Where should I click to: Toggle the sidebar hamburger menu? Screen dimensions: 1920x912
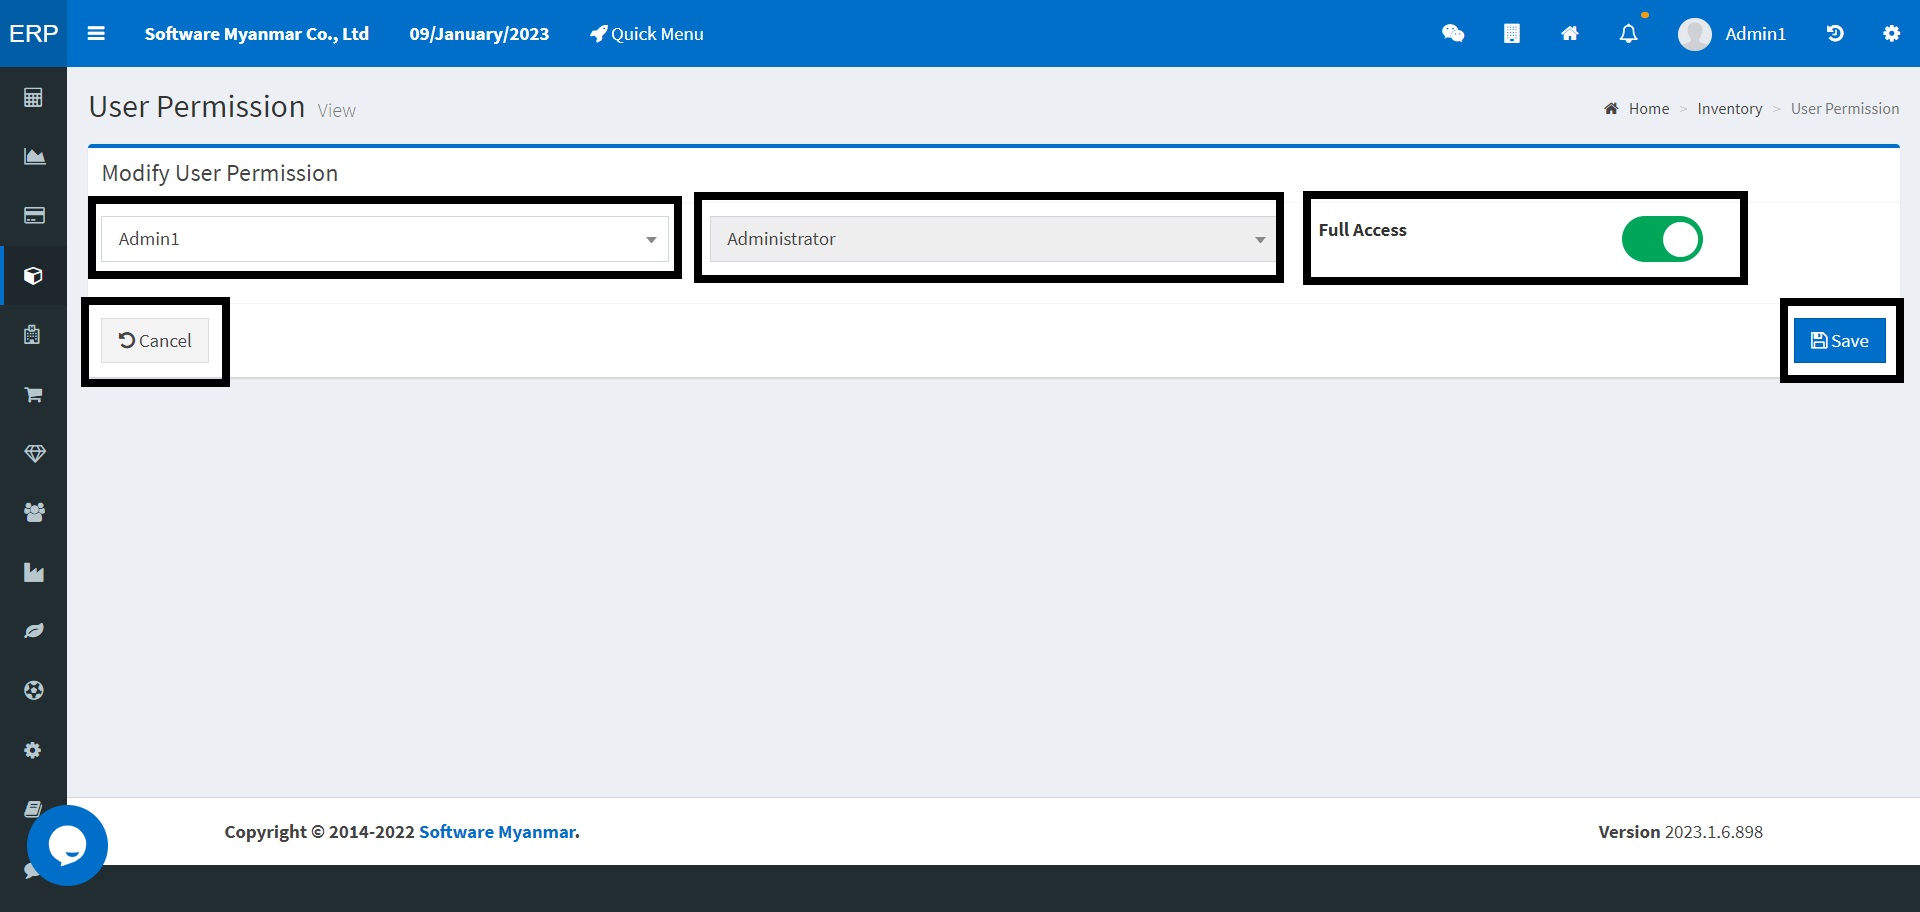pos(96,33)
